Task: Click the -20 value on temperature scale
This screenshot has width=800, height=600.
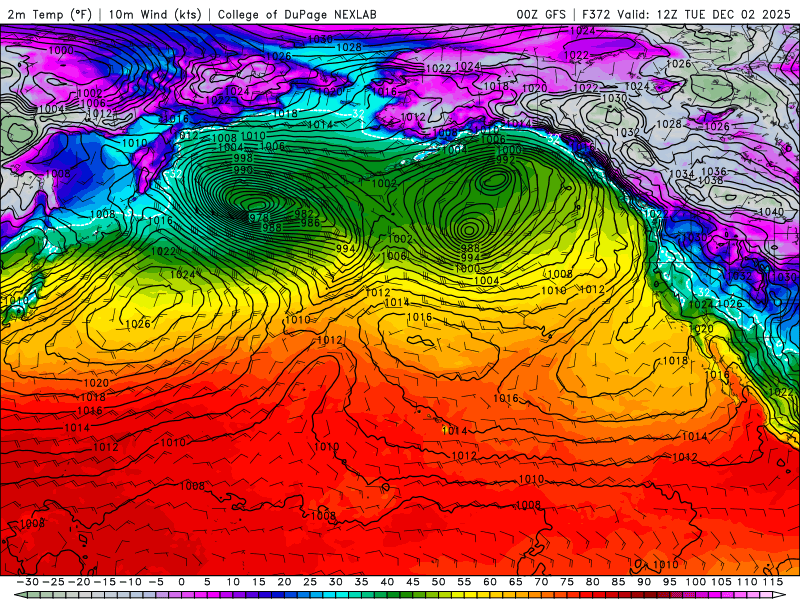Action: 79,582
